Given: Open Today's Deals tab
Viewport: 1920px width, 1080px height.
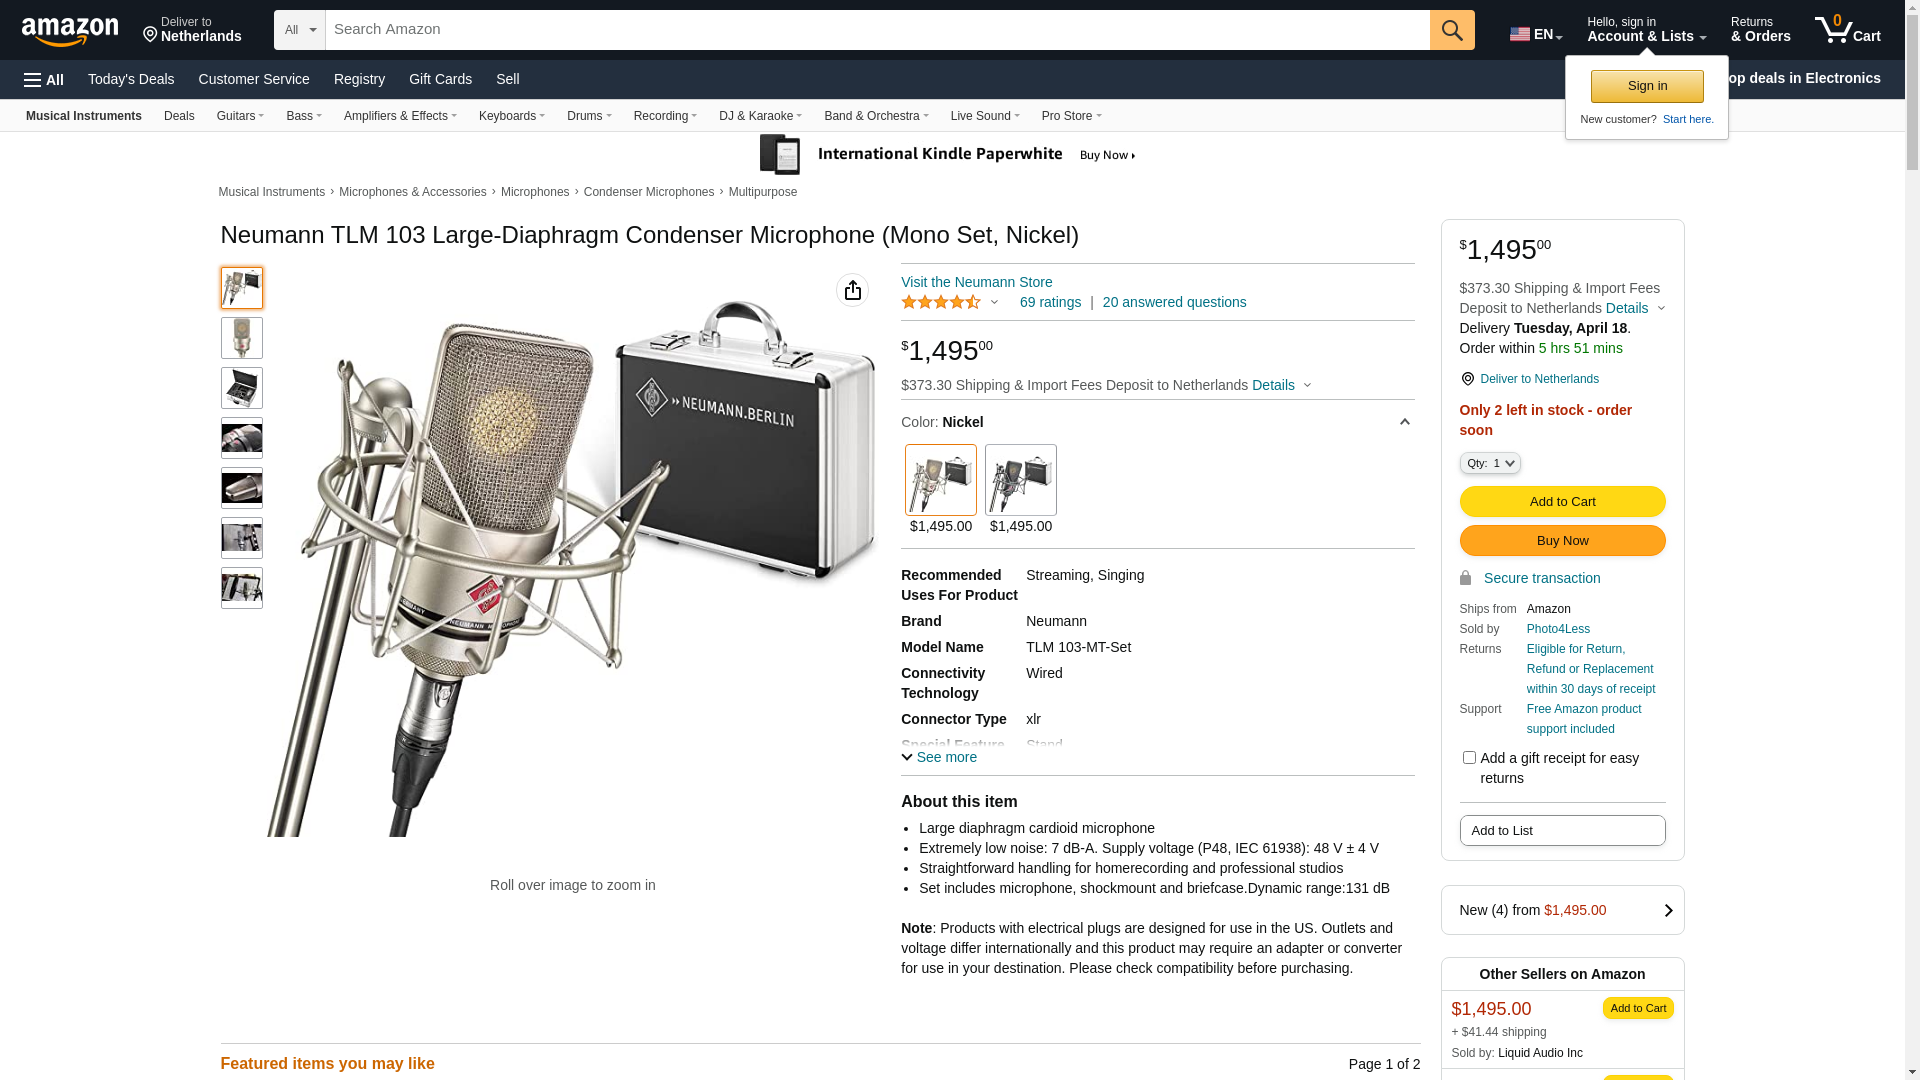Looking at the screenshot, I should click(131, 79).
